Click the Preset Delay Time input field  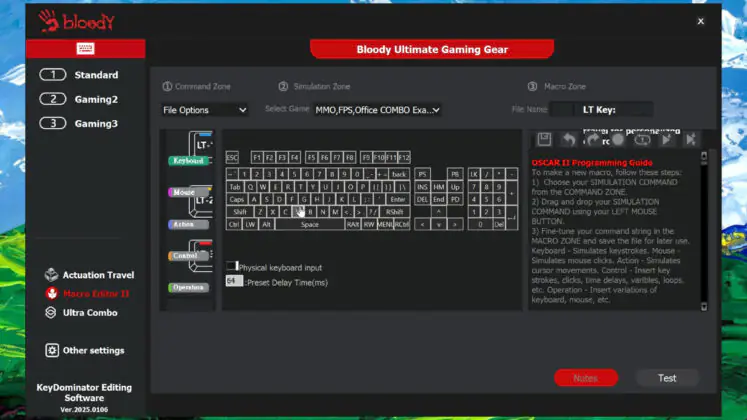point(234,281)
